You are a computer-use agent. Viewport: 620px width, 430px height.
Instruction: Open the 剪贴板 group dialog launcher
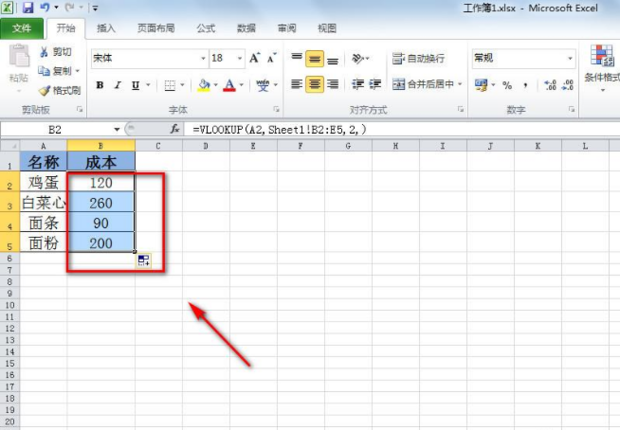pos(79,110)
